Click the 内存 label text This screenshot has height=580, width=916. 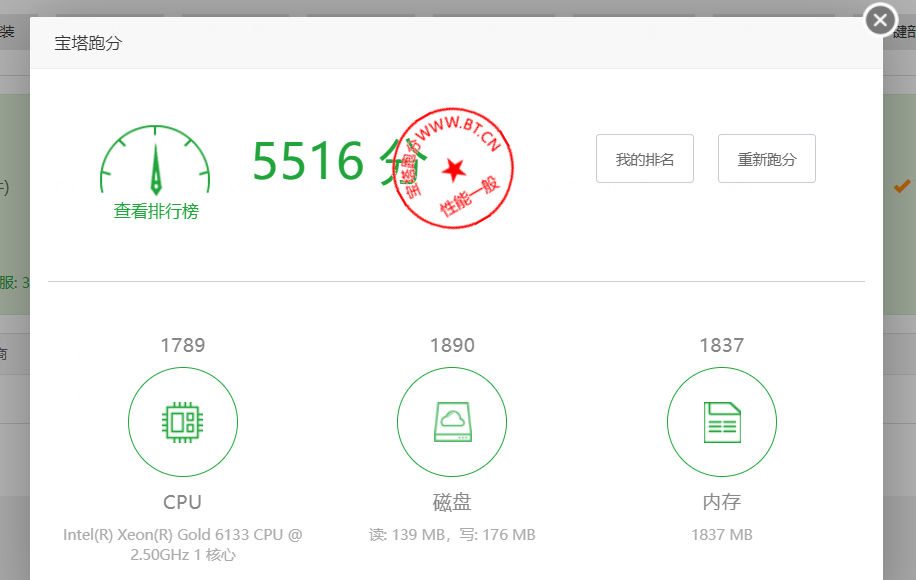click(x=722, y=502)
